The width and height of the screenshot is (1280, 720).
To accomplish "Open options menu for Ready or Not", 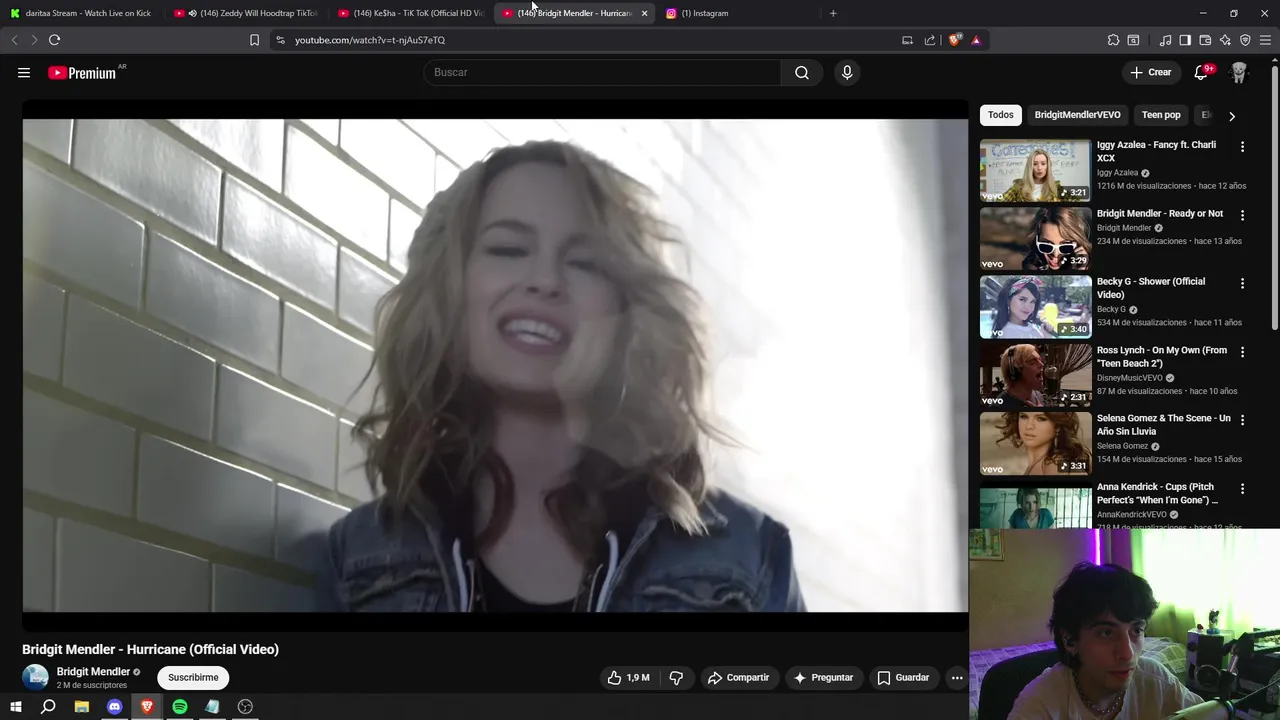I will (1242, 215).
